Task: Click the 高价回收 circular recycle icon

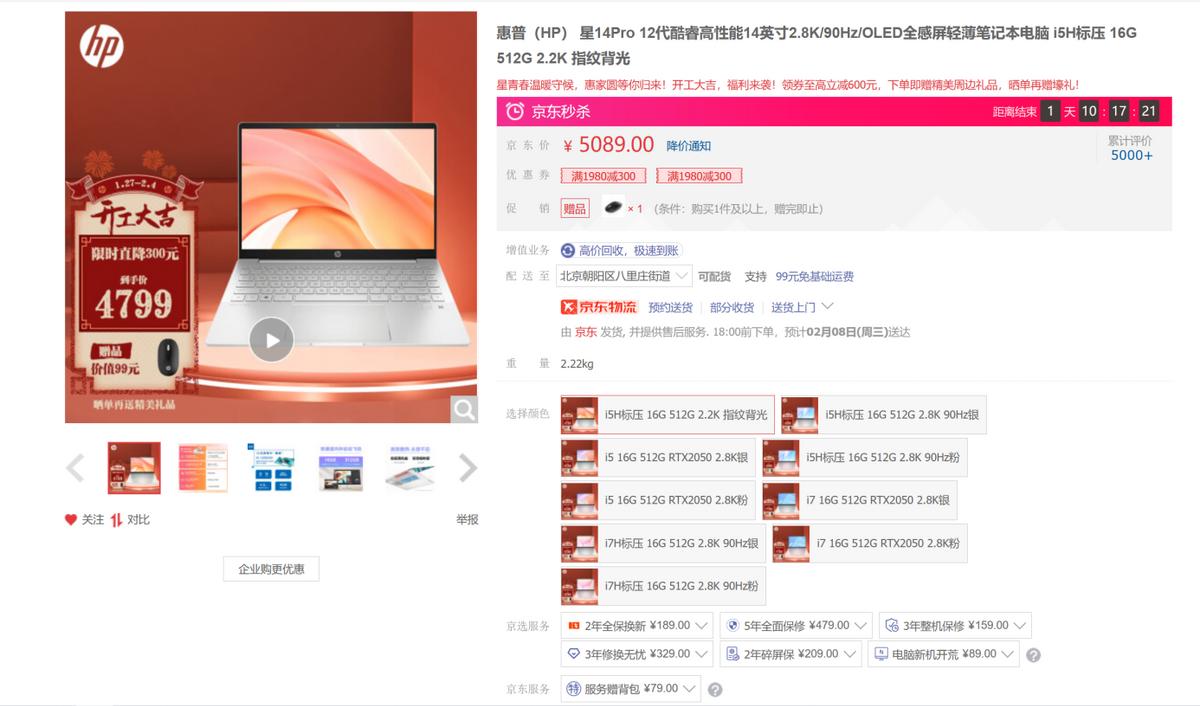Action: click(568, 248)
